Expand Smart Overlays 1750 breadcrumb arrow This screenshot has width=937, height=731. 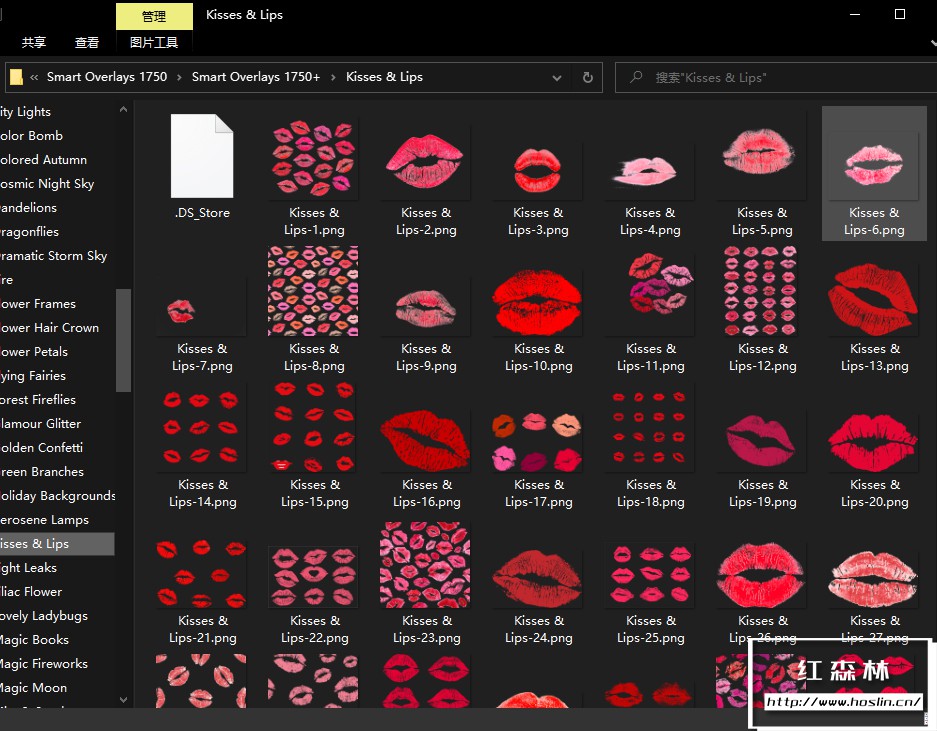tap(179, 77)
